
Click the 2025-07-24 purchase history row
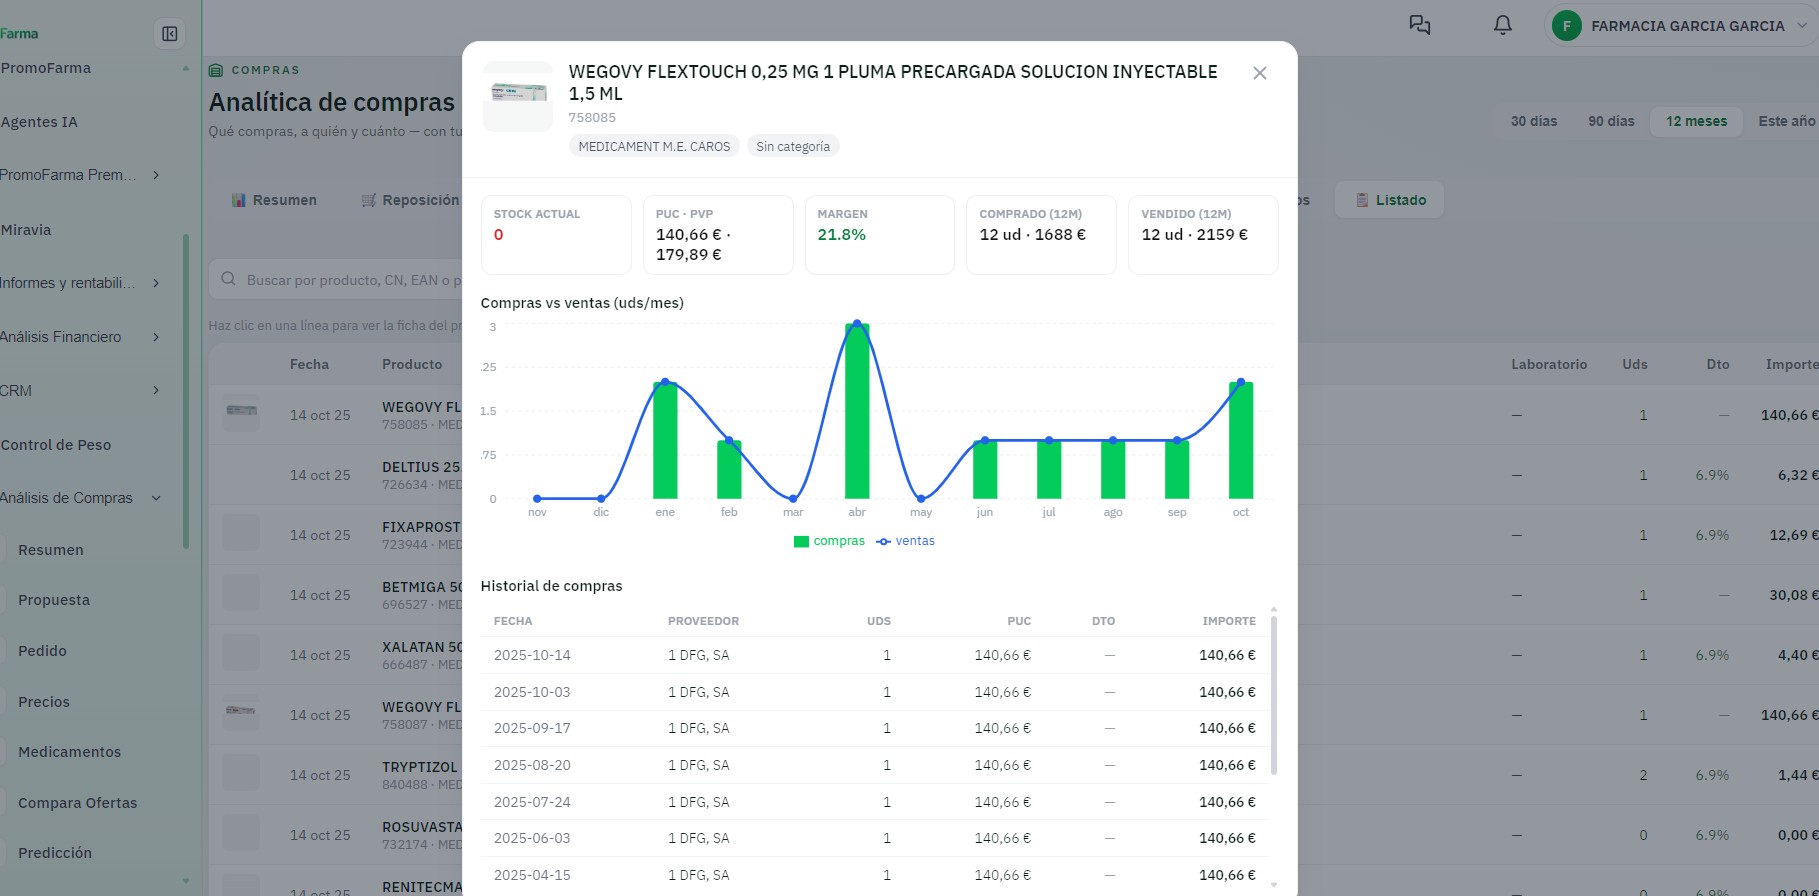tap(874, 802)
